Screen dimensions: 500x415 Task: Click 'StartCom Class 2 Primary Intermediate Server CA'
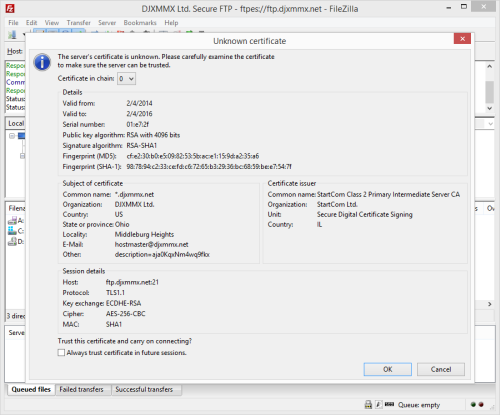coord(388,194)
